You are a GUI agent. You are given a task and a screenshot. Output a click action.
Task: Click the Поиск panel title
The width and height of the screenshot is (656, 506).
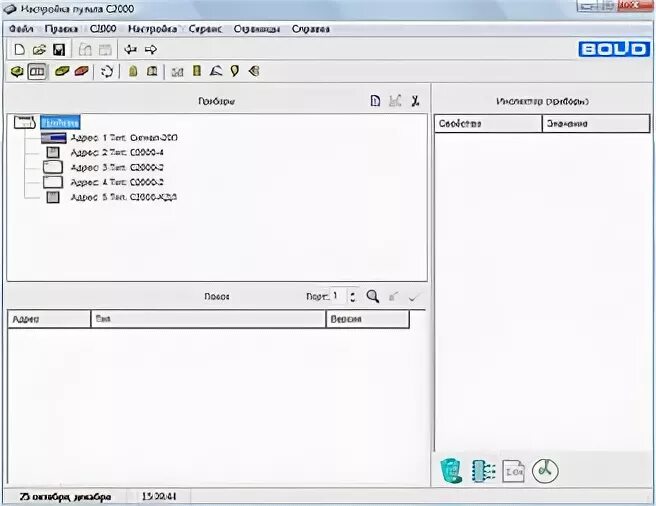(x=217, y=296)
